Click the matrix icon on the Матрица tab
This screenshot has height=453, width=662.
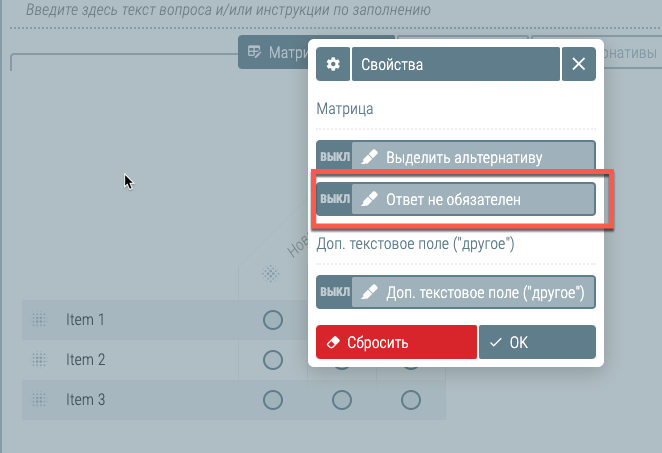click(254, 52)
